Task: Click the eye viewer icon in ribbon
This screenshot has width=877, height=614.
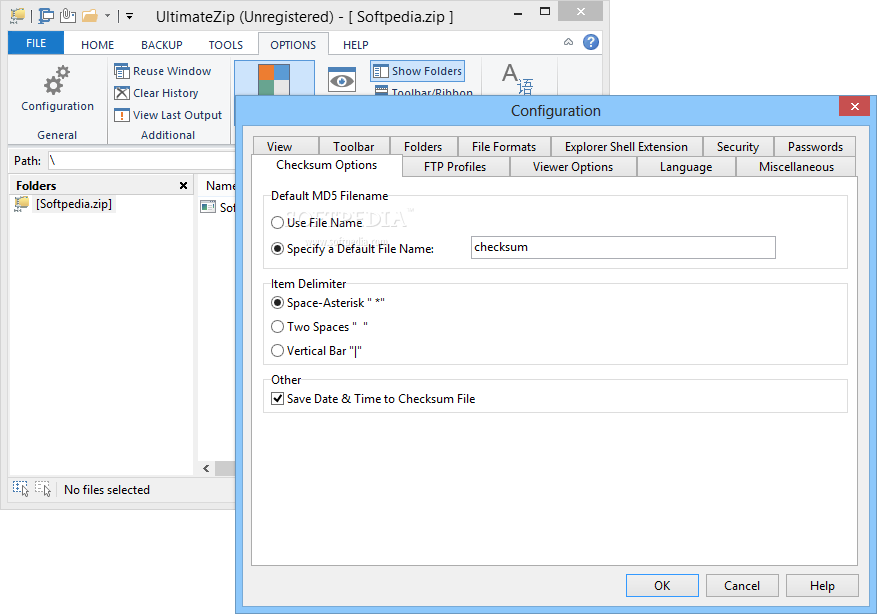Action: click(342, 81)
